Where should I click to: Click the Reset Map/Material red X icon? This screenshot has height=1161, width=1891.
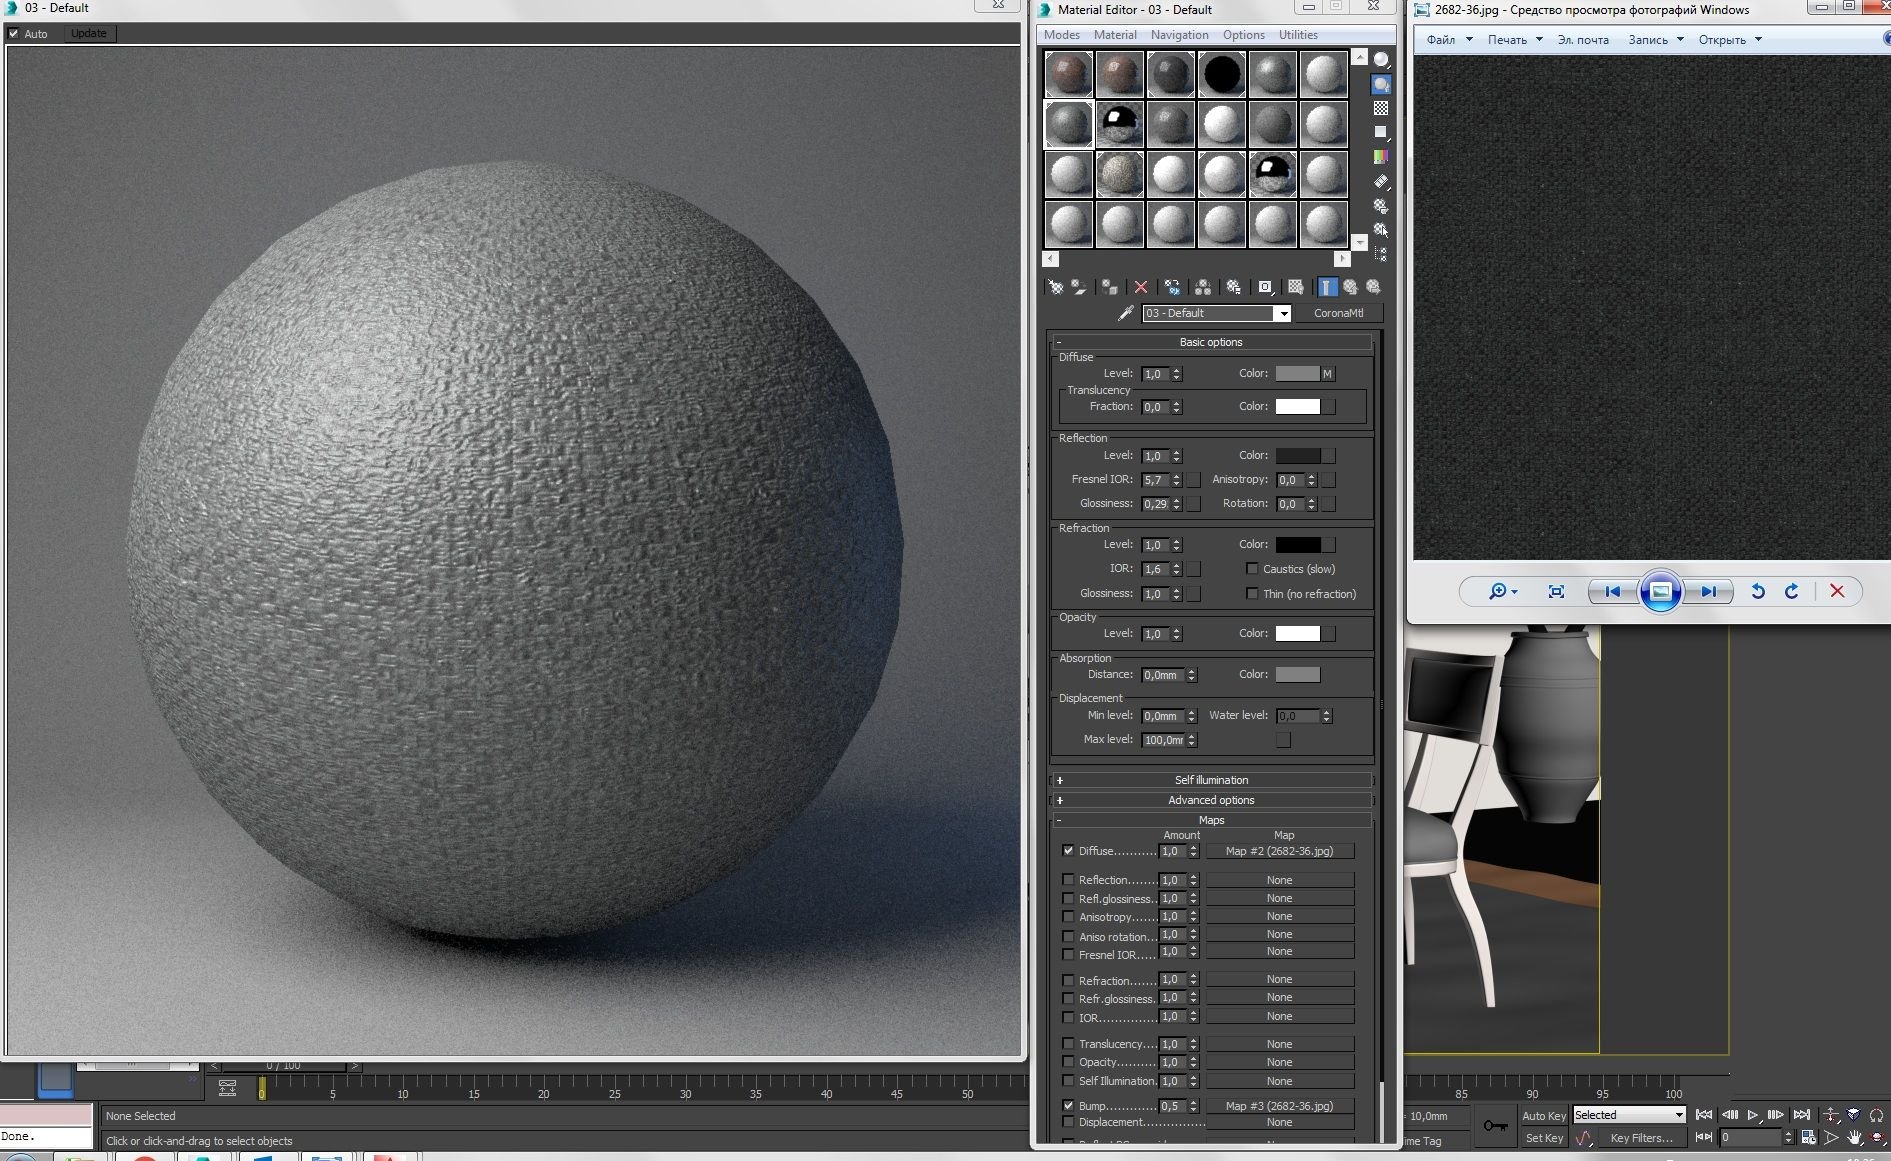[x=1141, y=287]
